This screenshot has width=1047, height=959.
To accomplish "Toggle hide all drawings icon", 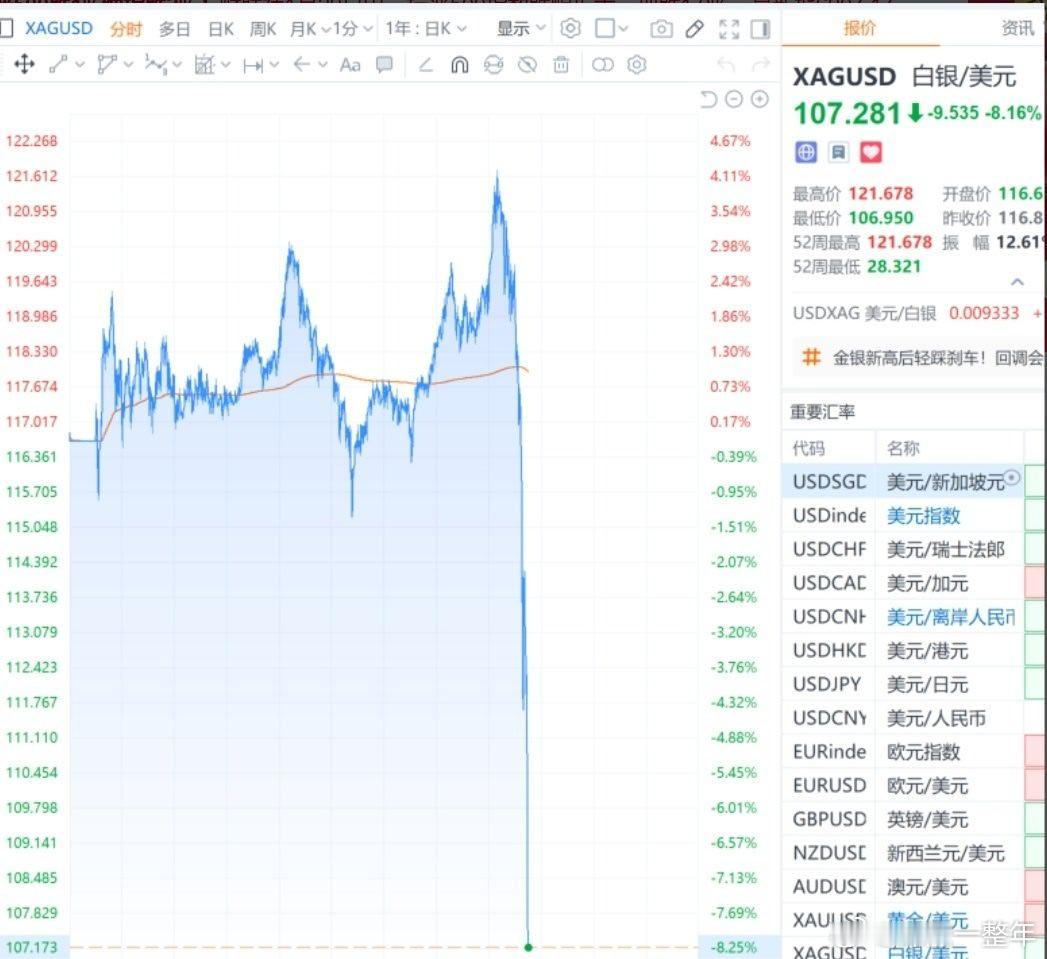I will [x=527, y=64].
